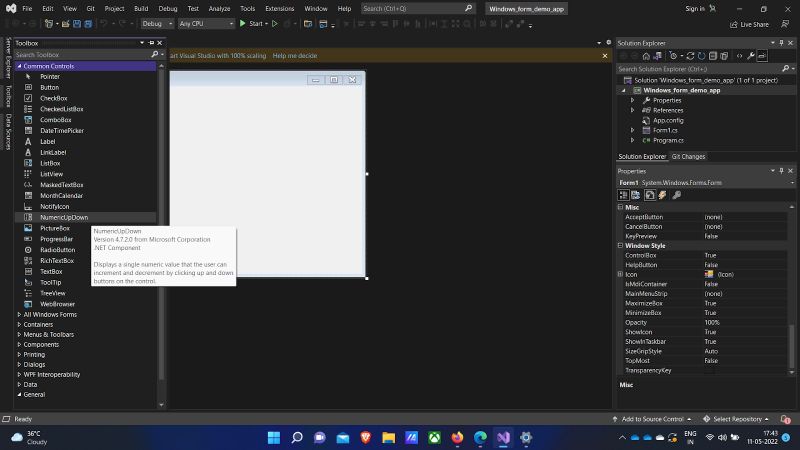Open the Build menu
Image resolution: width=800 pixels, height=450 pixels.
point(141,9)
